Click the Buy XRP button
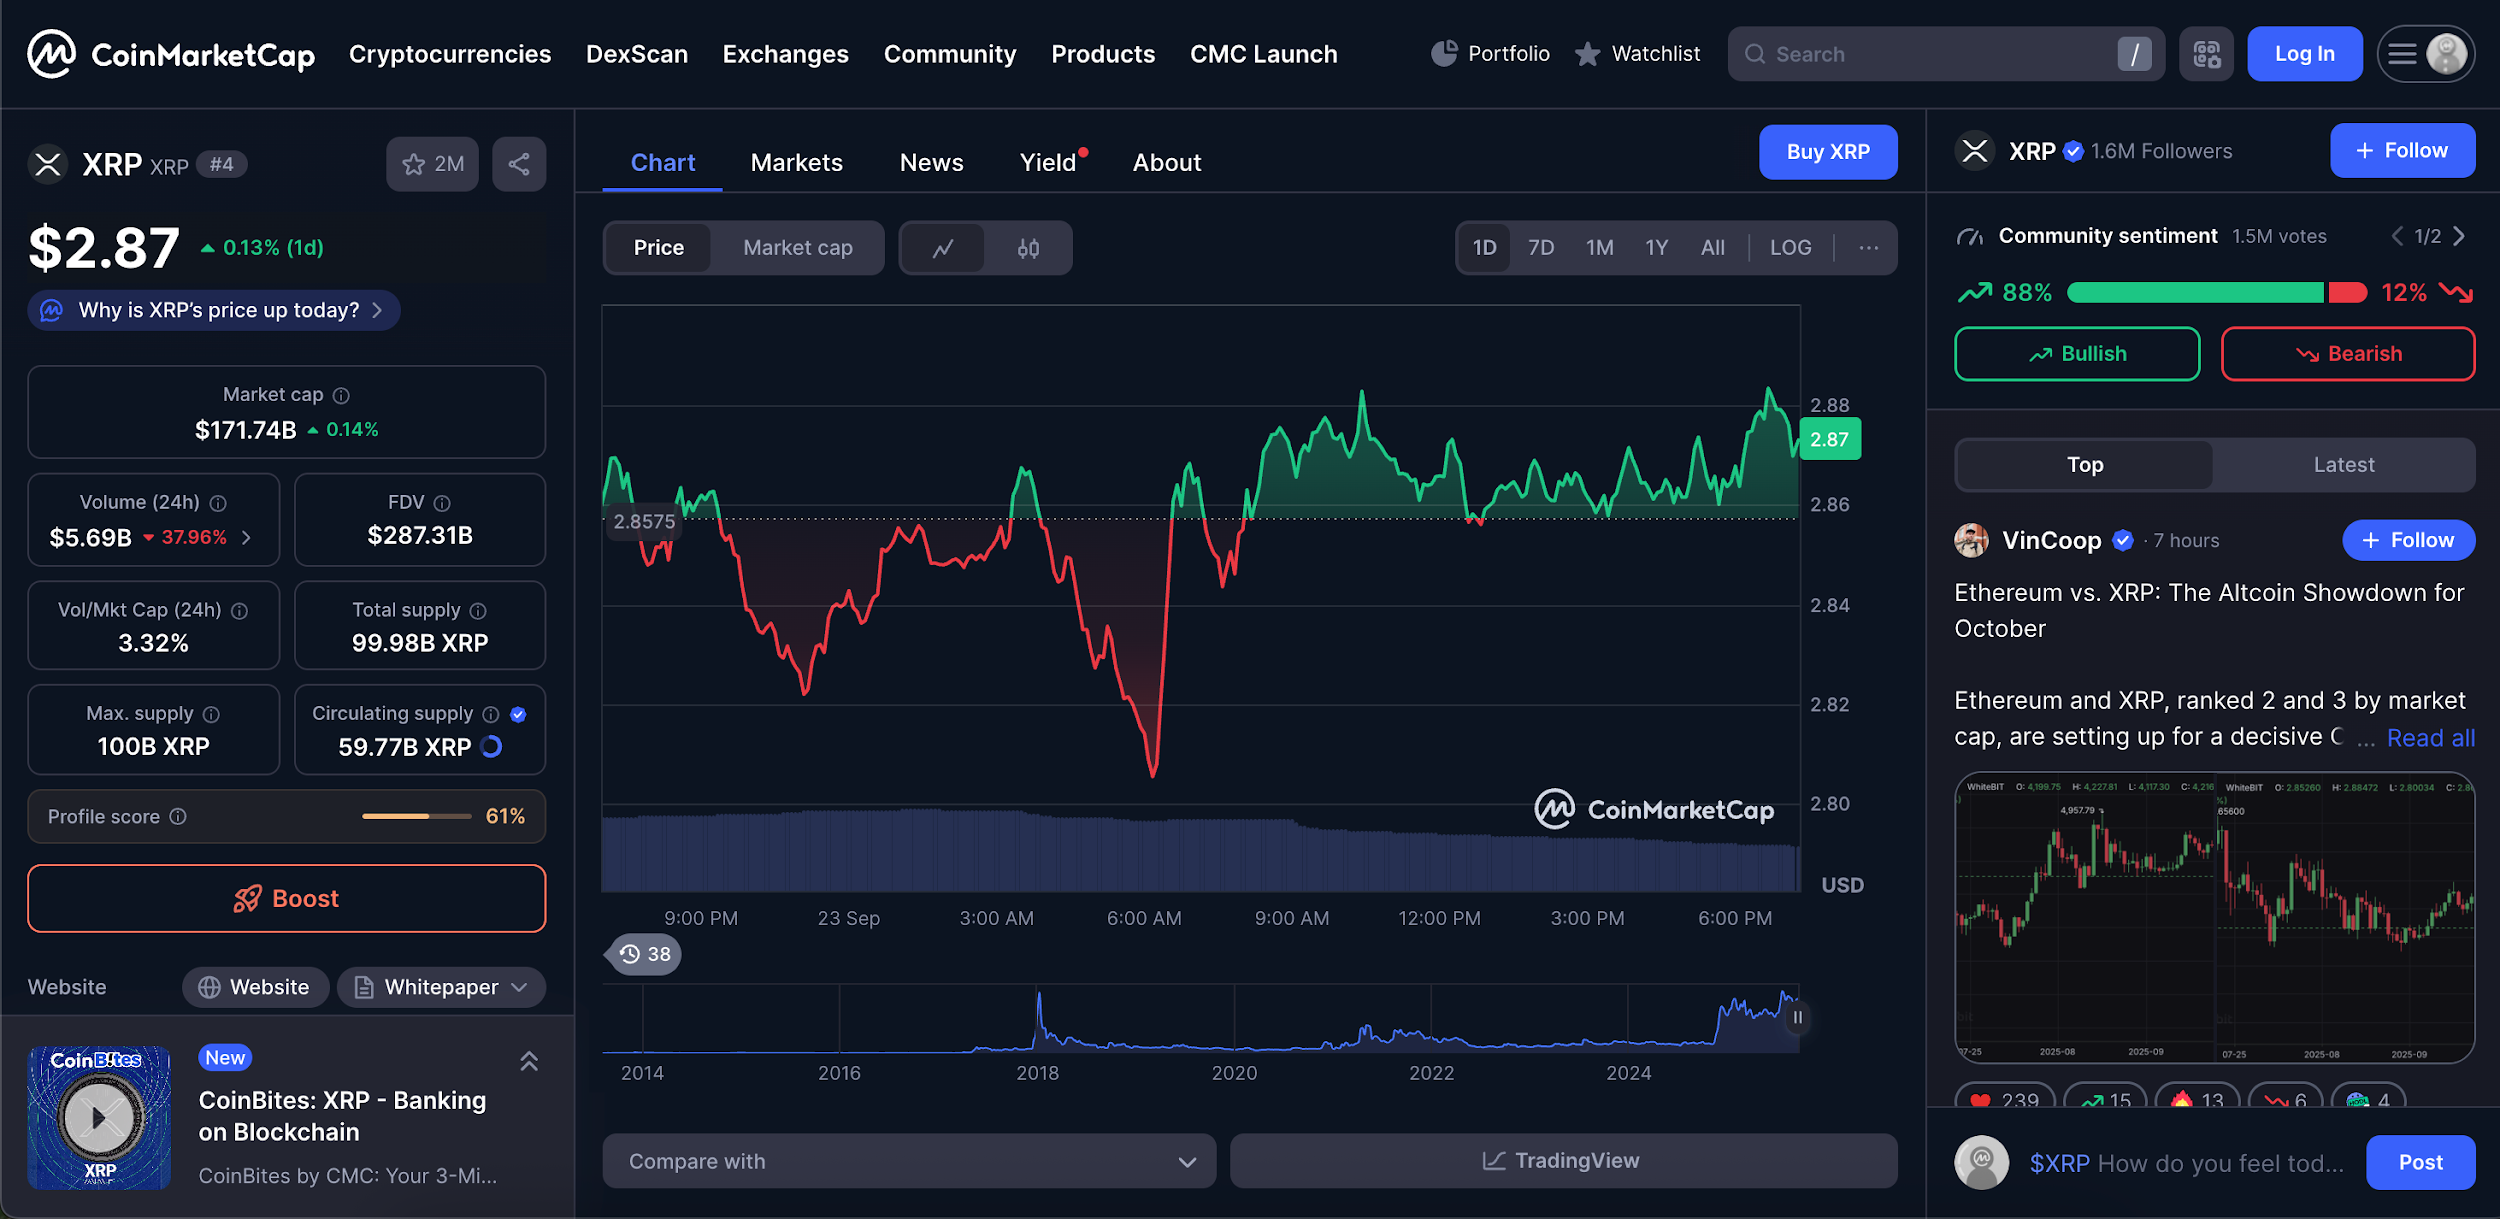 tap(1827, 152)
